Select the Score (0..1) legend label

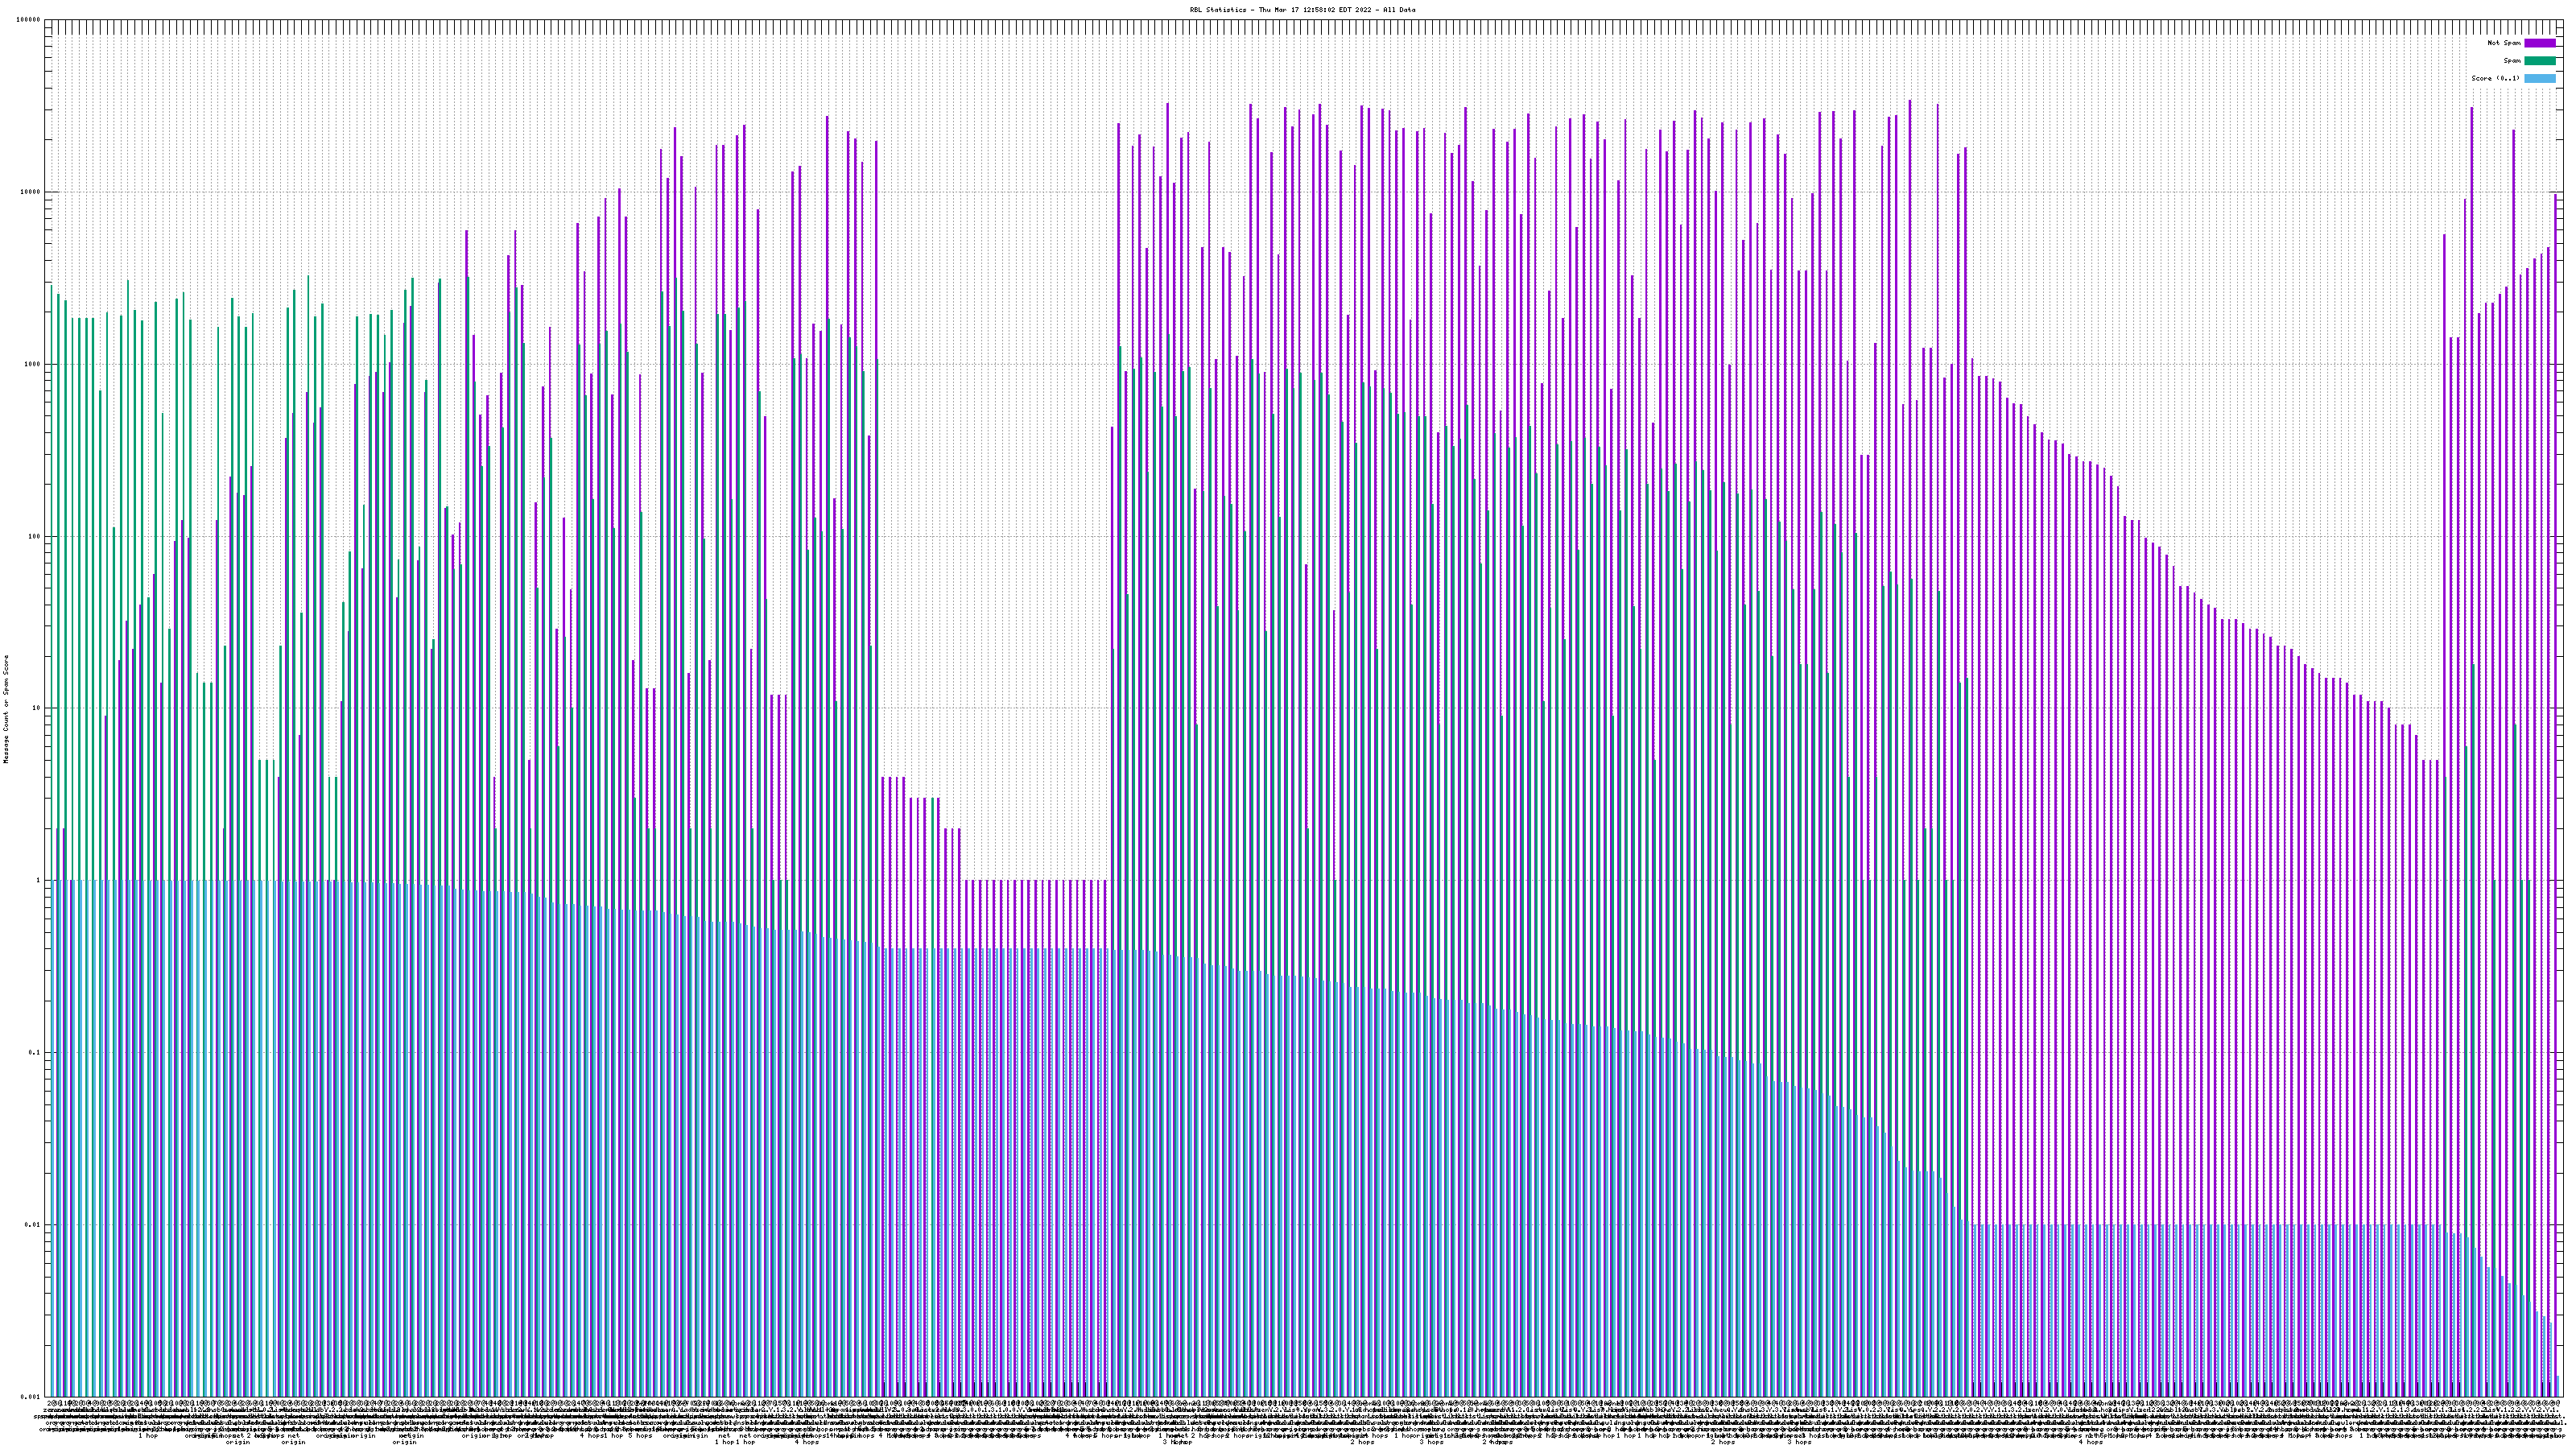point(2495,78)
